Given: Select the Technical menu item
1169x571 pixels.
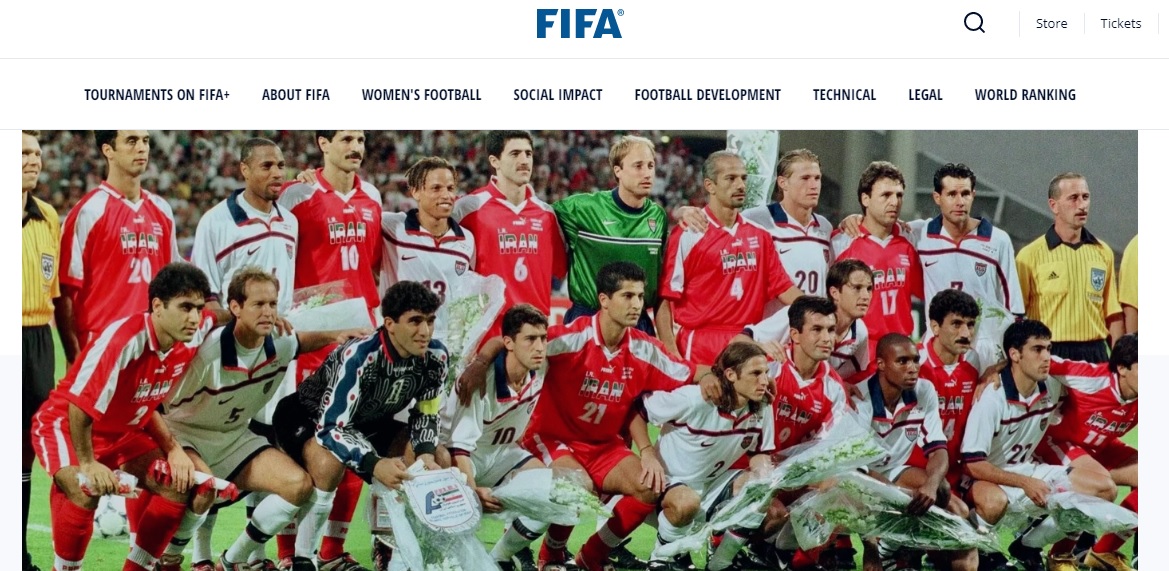Looking at the screenshot, I should 844,95.
